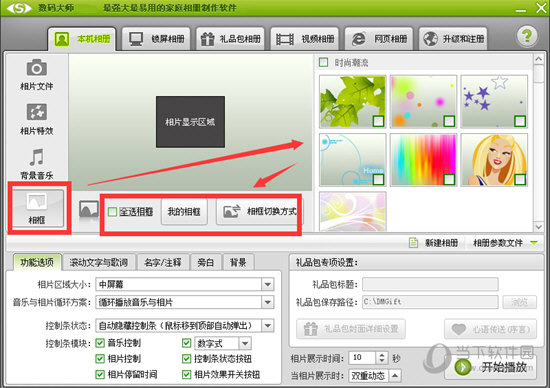Switch to 本机相册 tab
The image size is (550, 388).
pyautogui.click(x=82, y=39)
